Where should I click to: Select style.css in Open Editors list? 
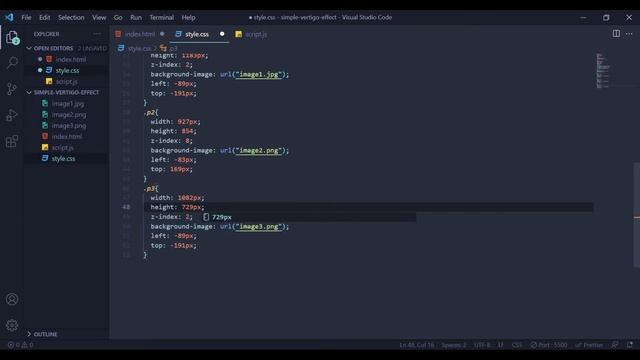pyautogui.click(x=67, y=71)
